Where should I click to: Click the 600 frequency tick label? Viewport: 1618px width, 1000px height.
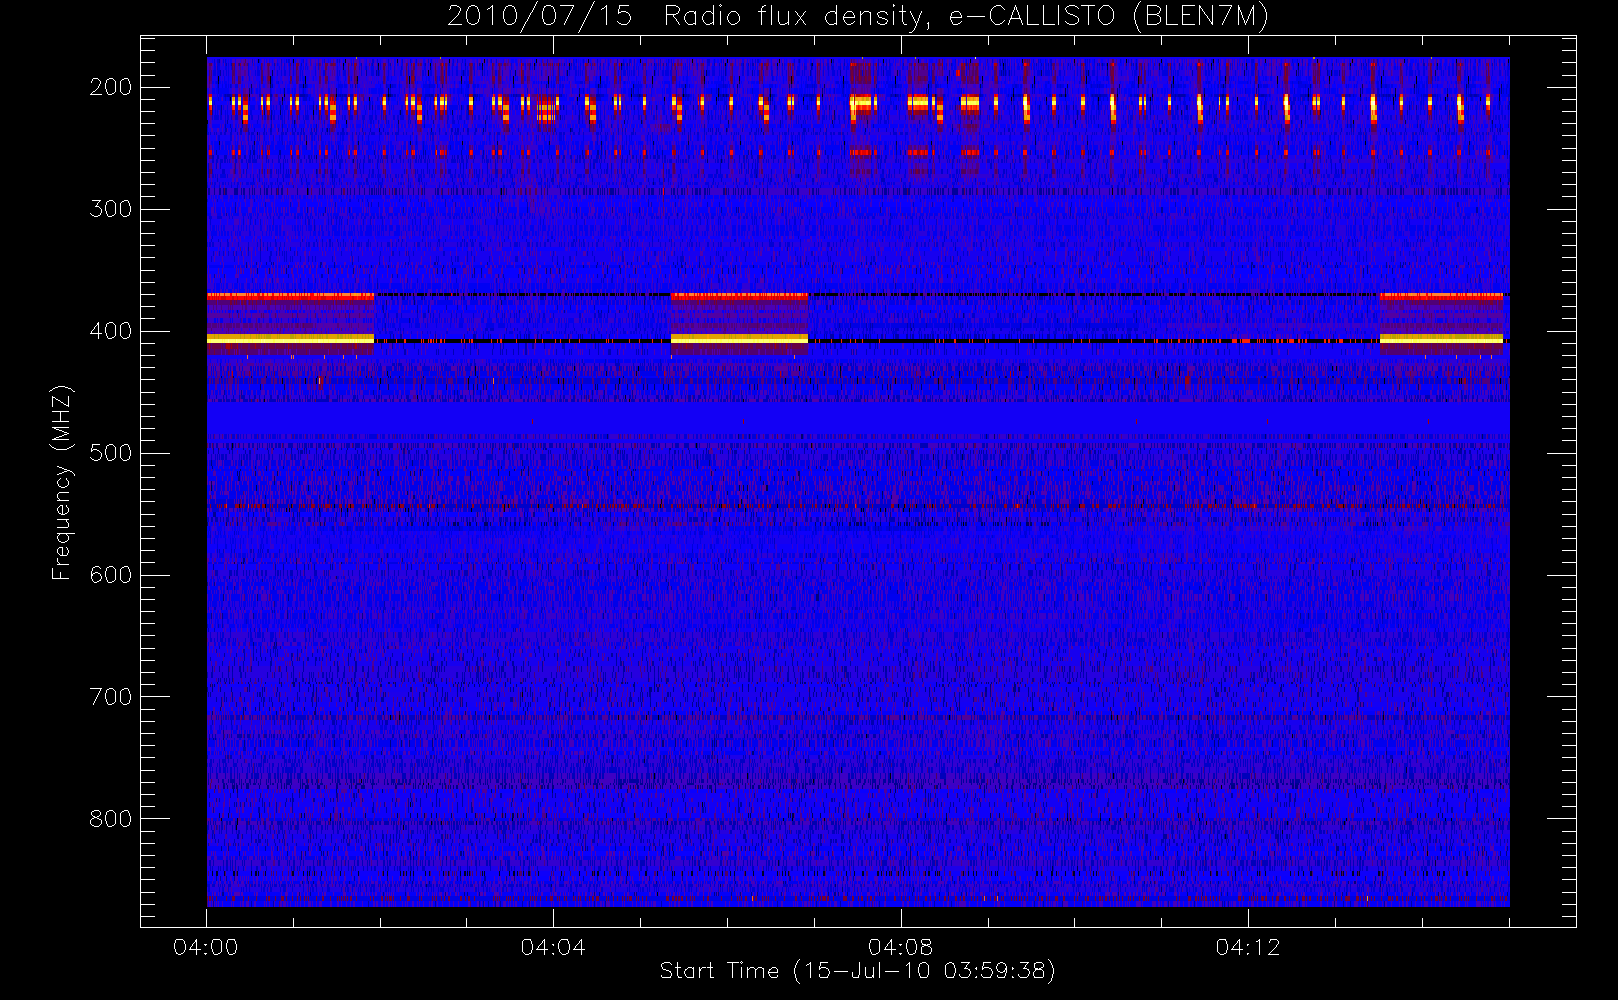(x=110, y=575)
